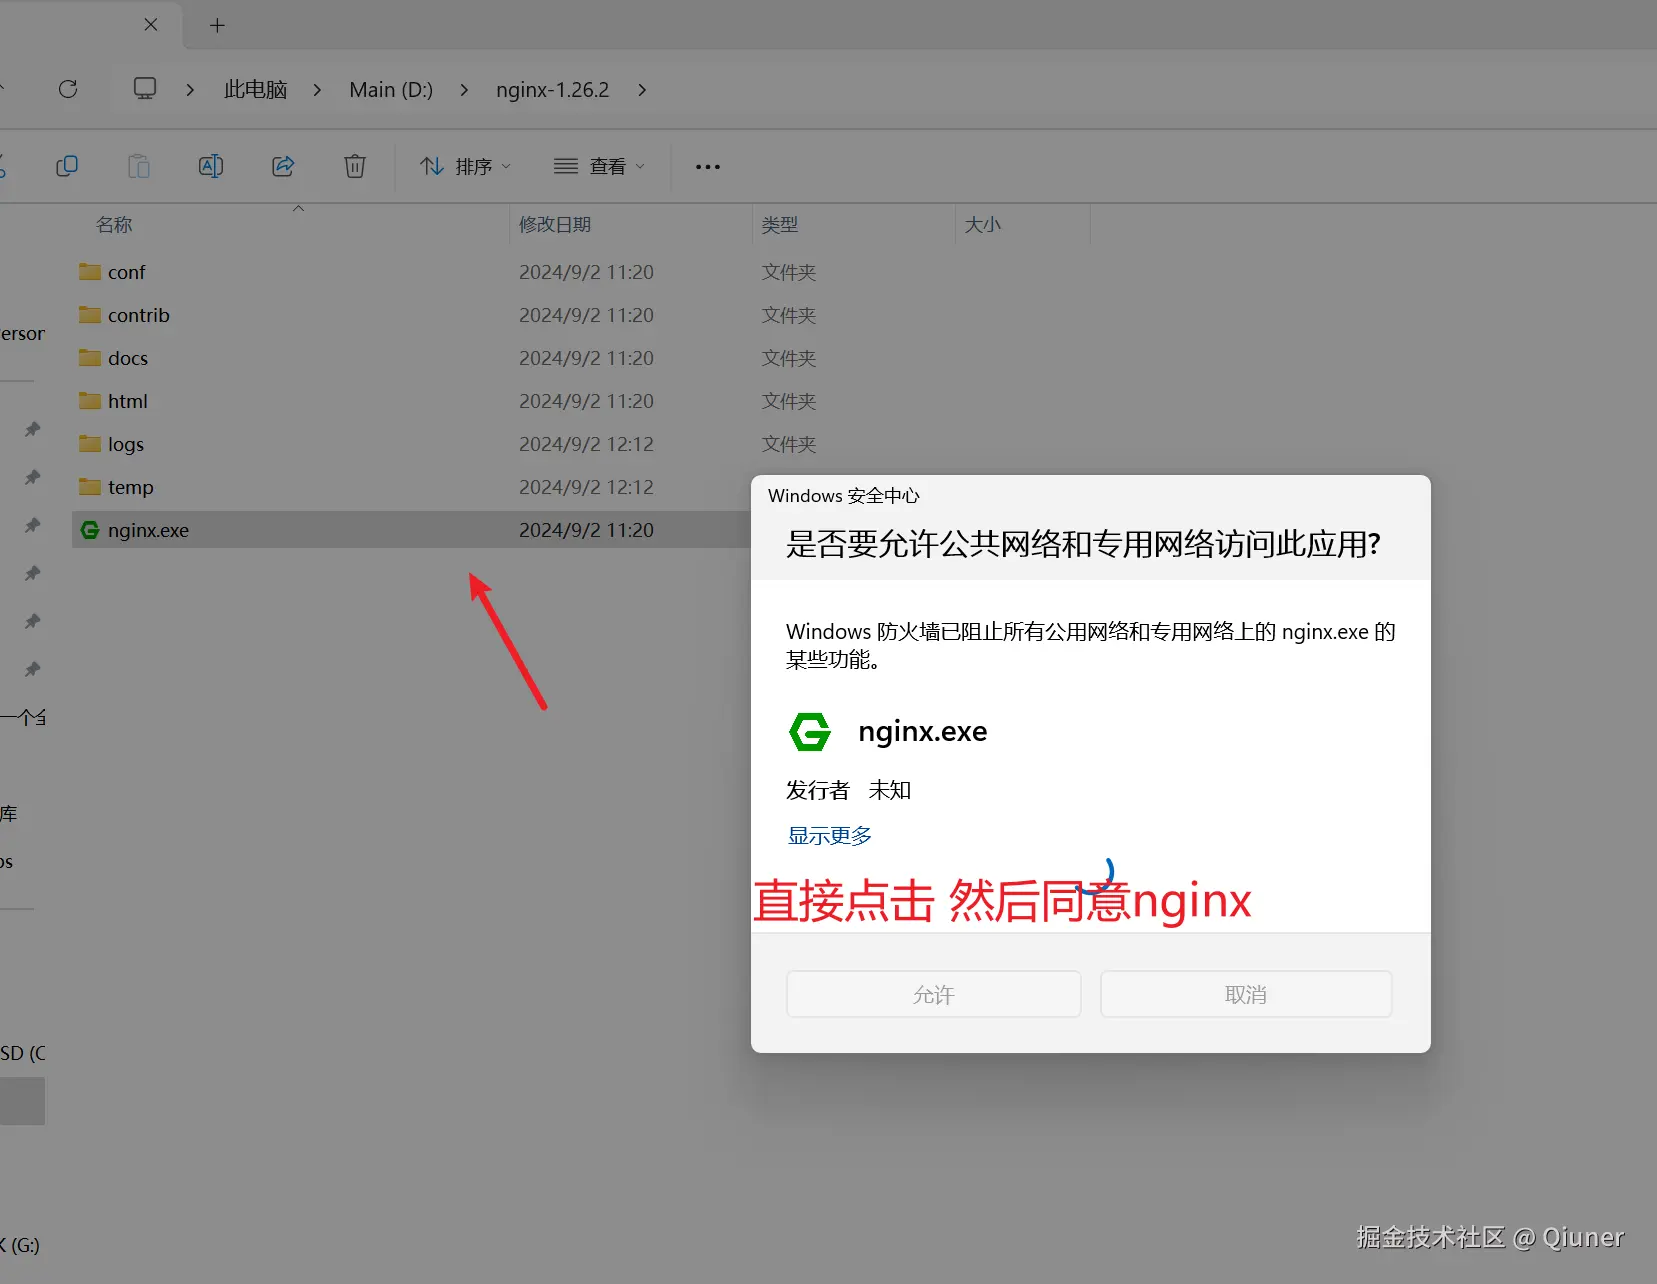Click the copy icon in the toolbar

pyautogui.click(x=67, y=166)
